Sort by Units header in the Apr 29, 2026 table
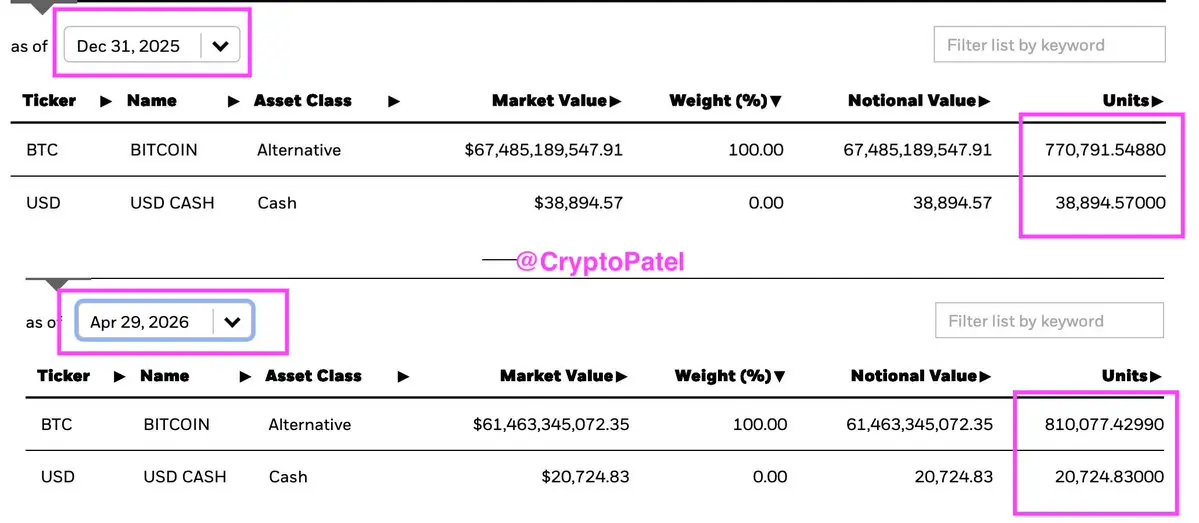Screen dimensions: 1199x523 (1124, 376)
